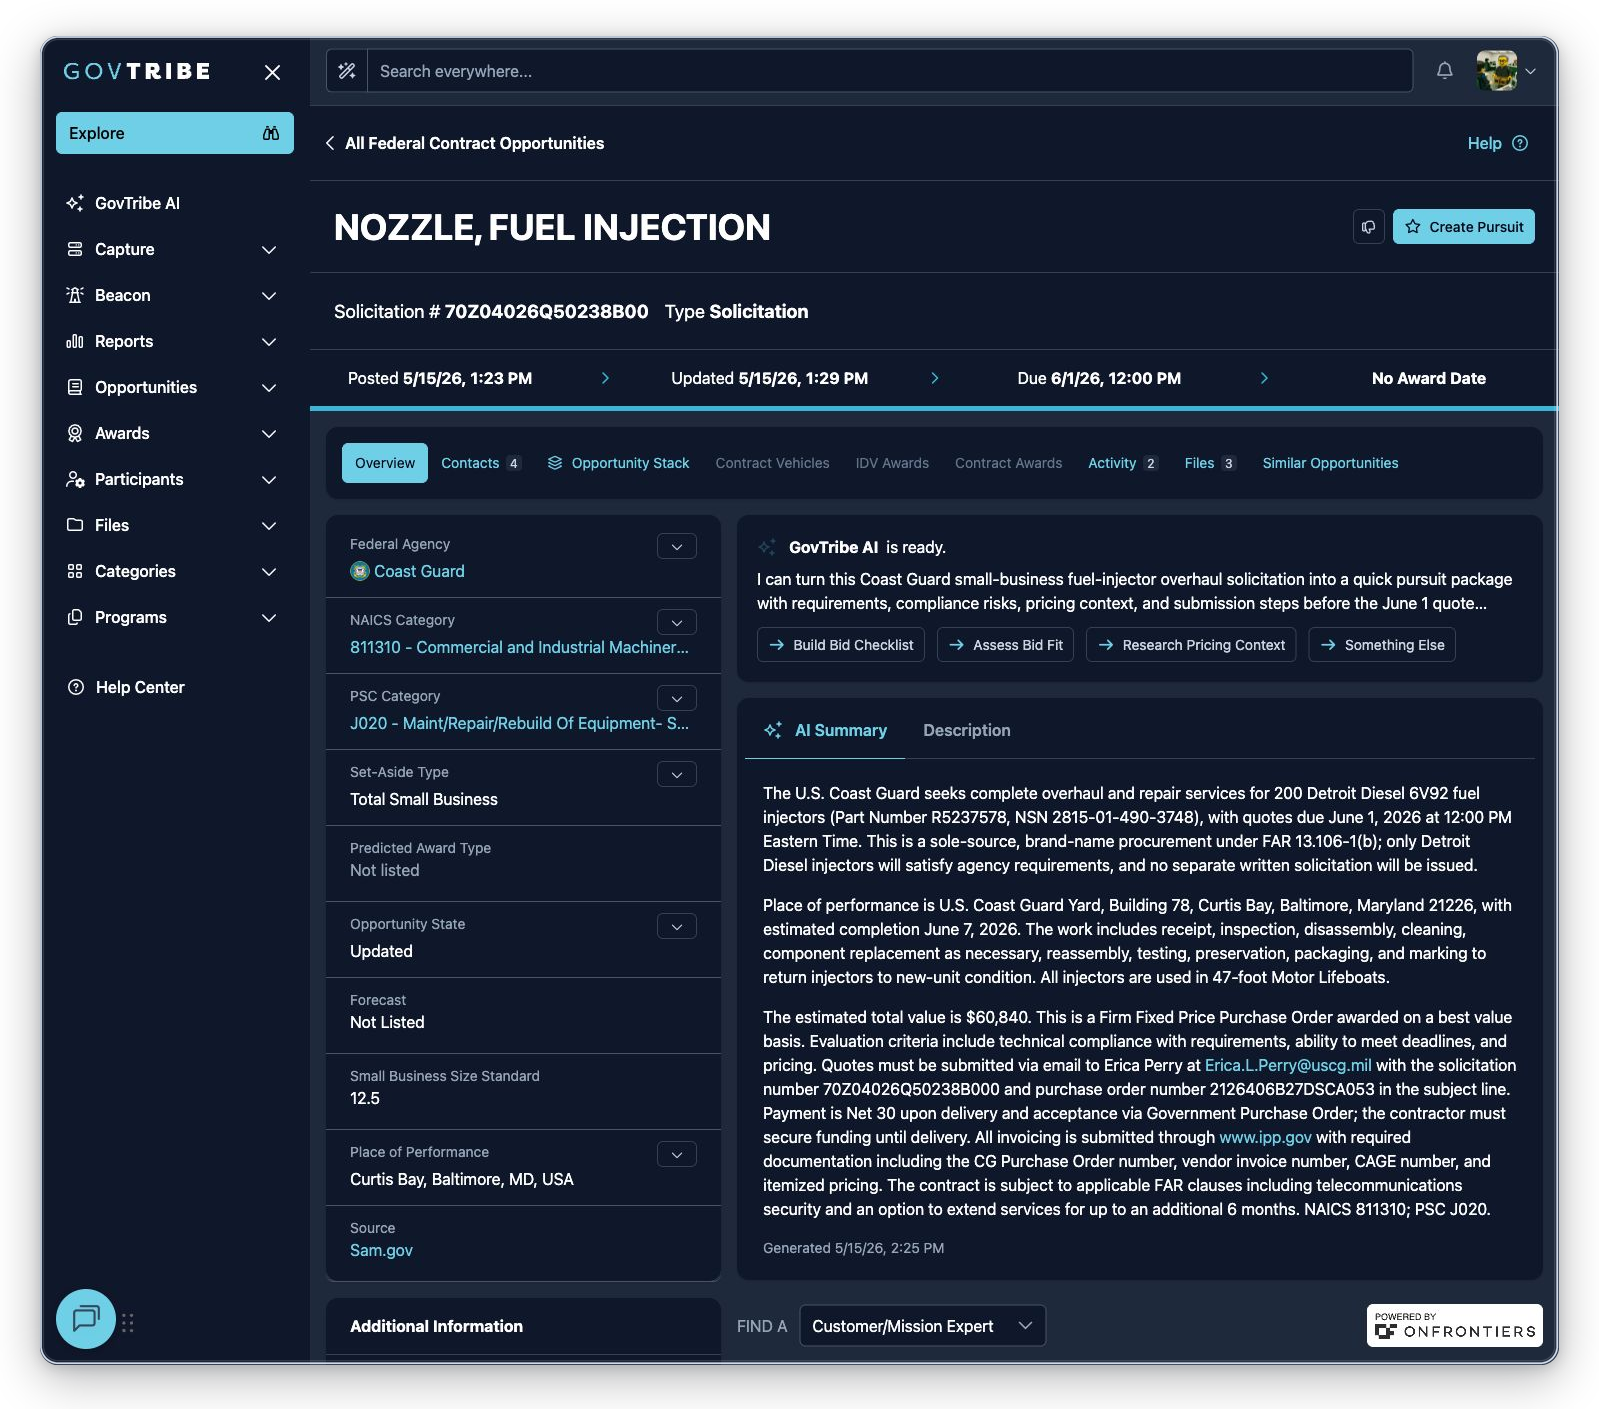Switch to the Description tab
1599x1409 pixels.
967,730
